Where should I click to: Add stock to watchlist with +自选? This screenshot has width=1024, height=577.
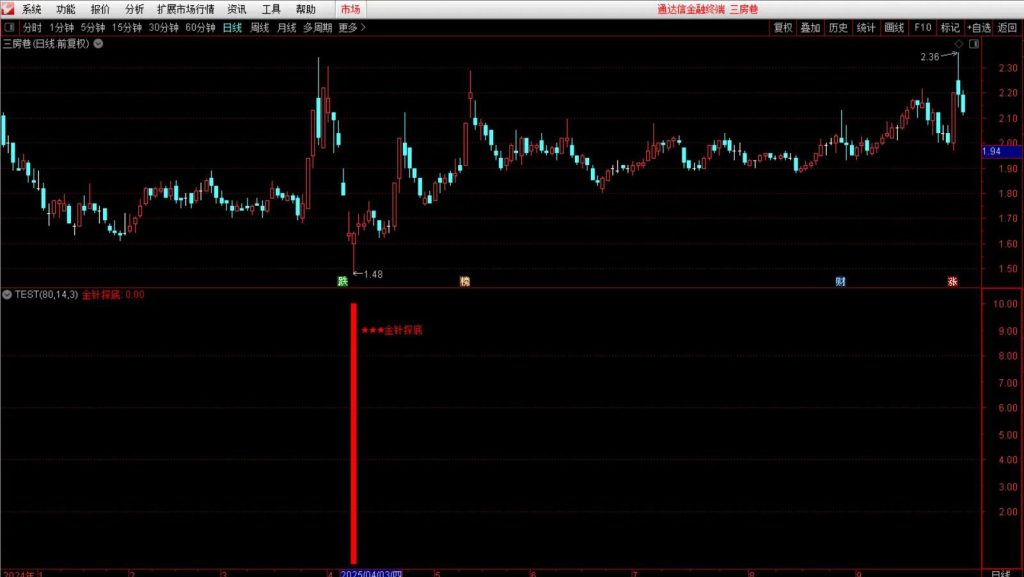[x=979, y=28]
